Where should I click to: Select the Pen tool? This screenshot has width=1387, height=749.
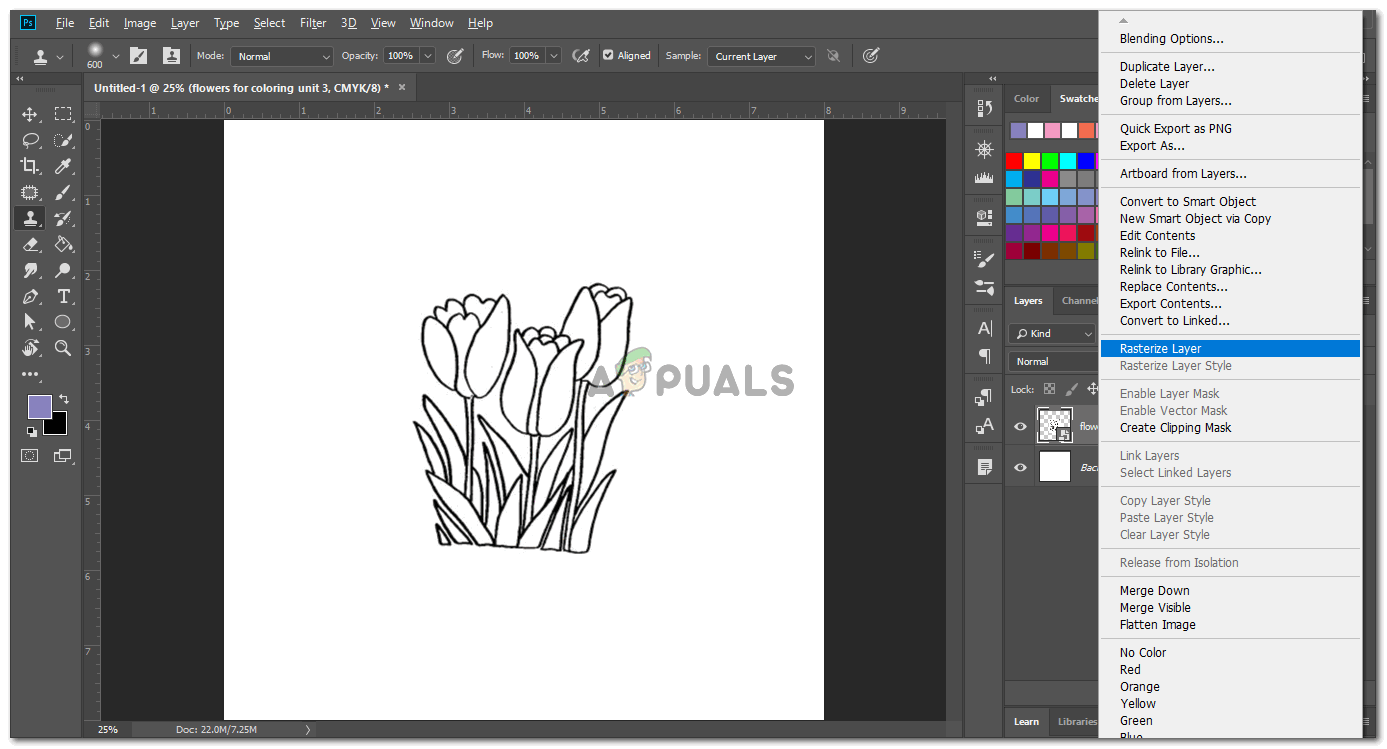(30, 296)
